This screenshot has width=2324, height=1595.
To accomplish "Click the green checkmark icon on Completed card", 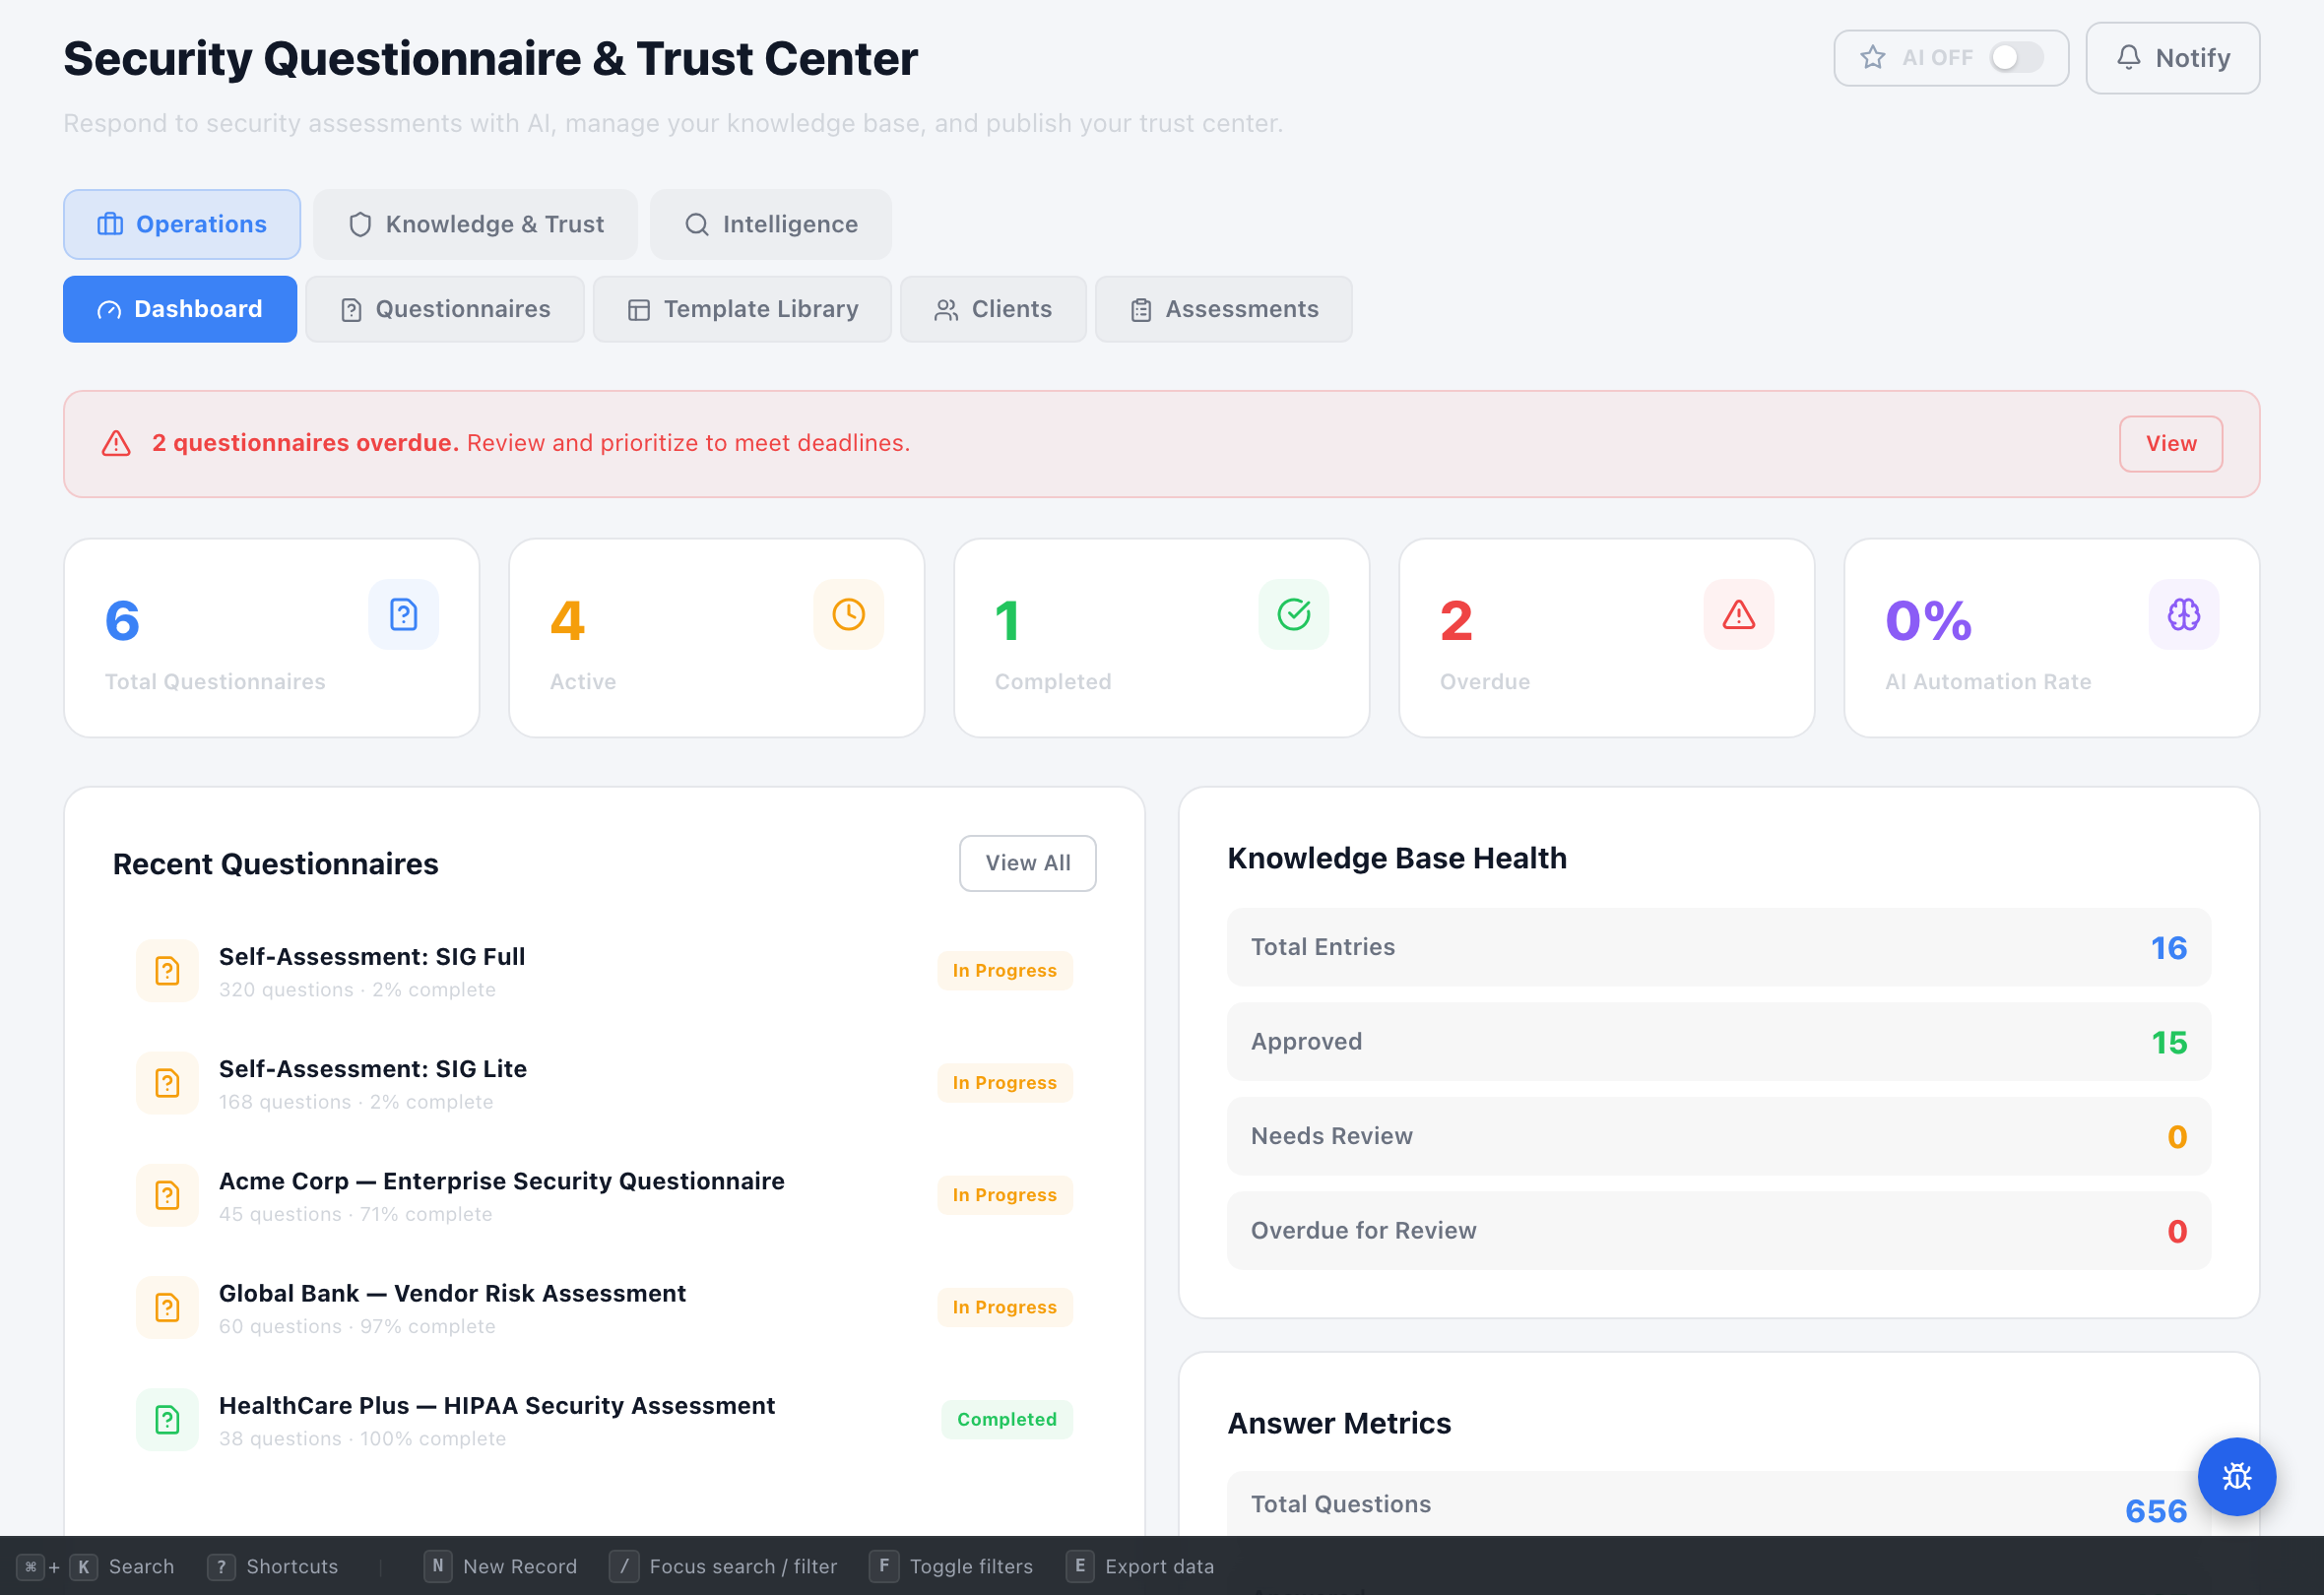I will 1293,614.
